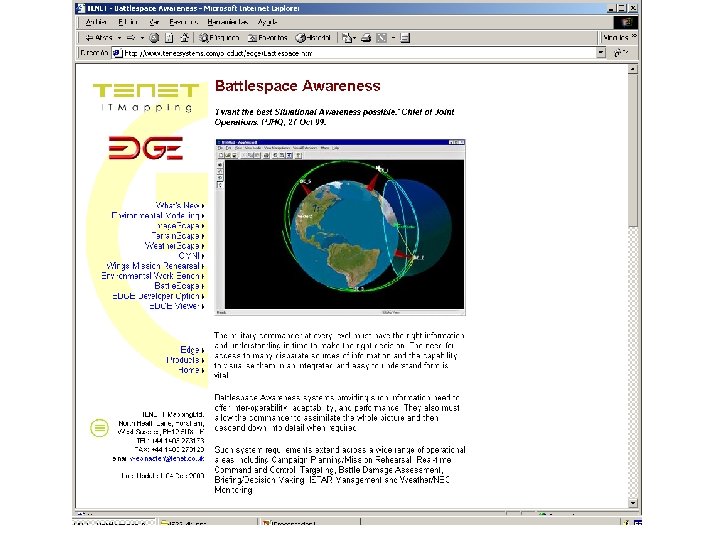The height and width of the screenshot is (540, 720).
Task: Click the Discuss toolbar icon
Action: (x=405, y=38)
